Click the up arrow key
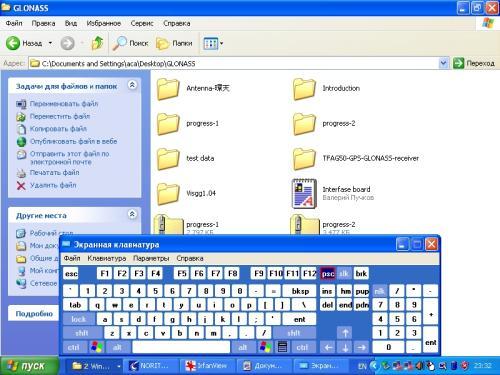The height and width of the screenshot is (375, 500). [345, 333]
